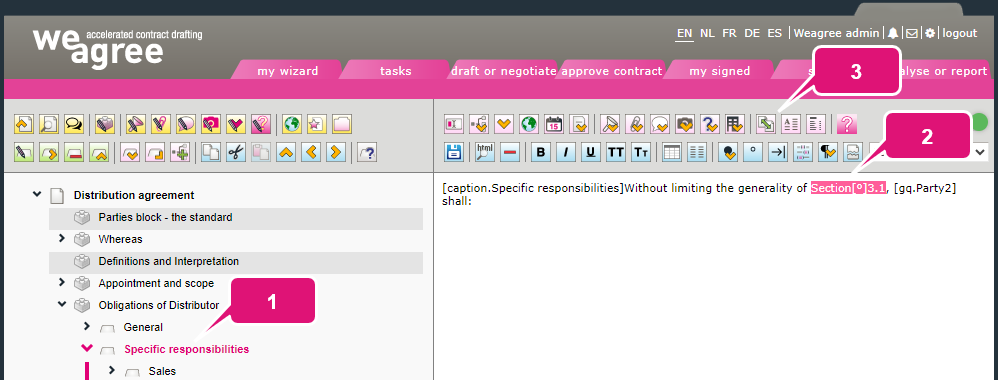This screenshot has width=998, height=380.
Task: Click the speech bubbles comments icon in the left toolbar
Action: 74,123
